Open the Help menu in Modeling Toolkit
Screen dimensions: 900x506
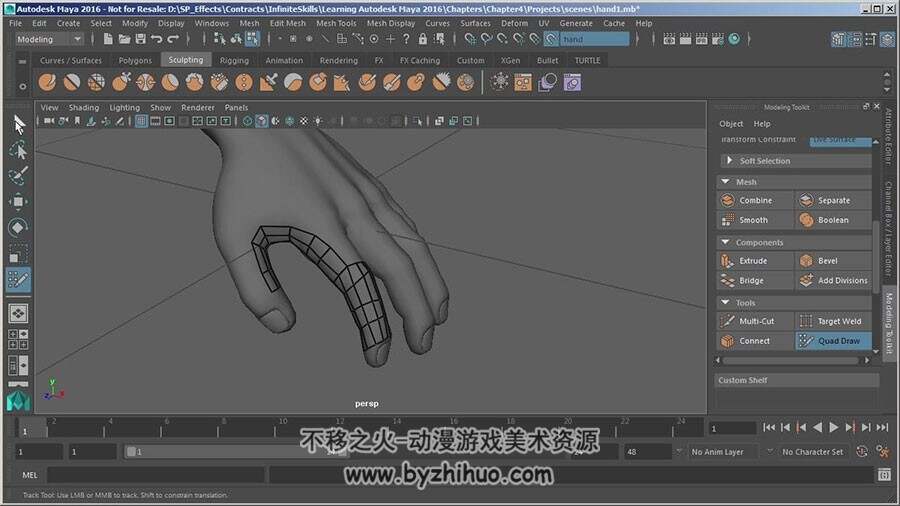(762, 124)
